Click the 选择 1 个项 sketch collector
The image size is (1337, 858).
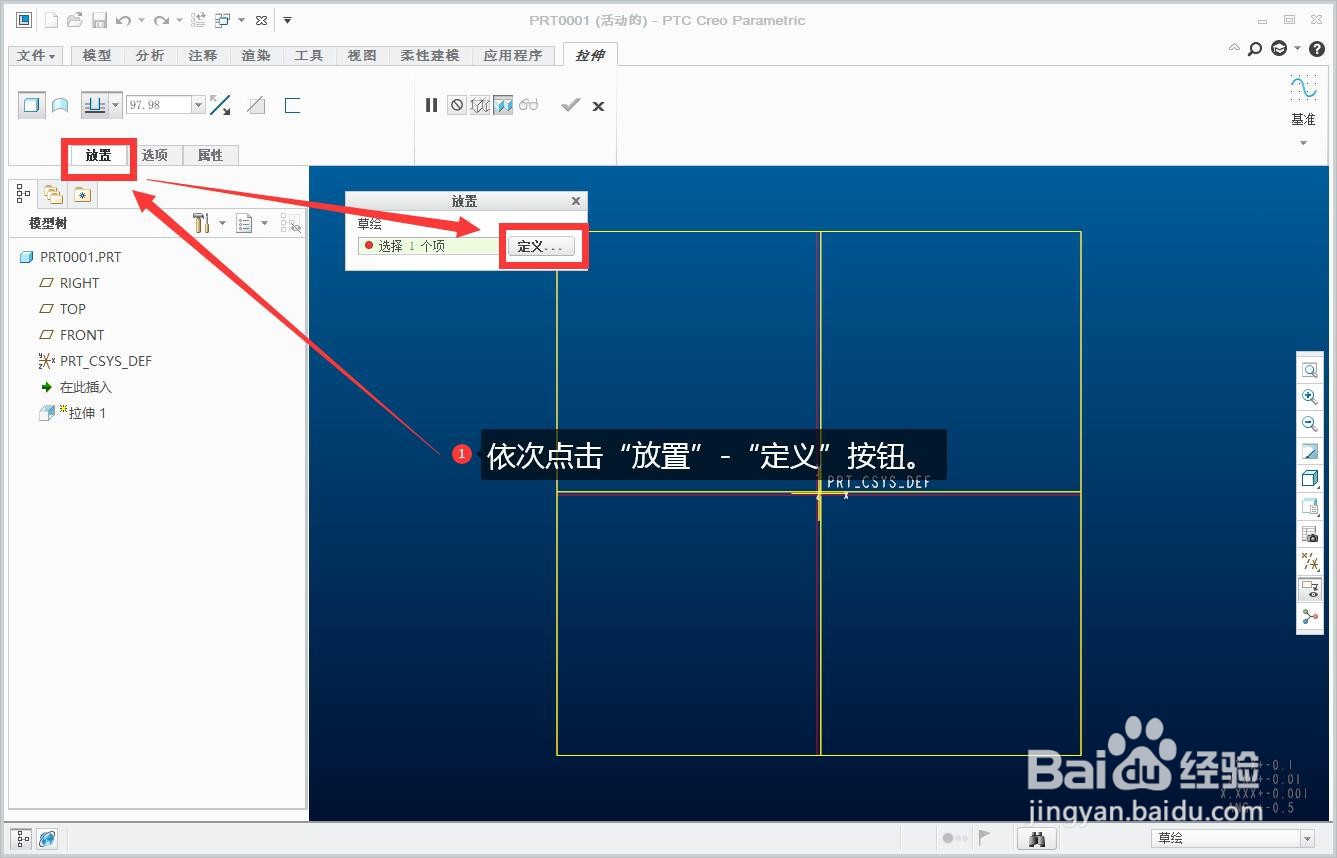click(431, 246)
